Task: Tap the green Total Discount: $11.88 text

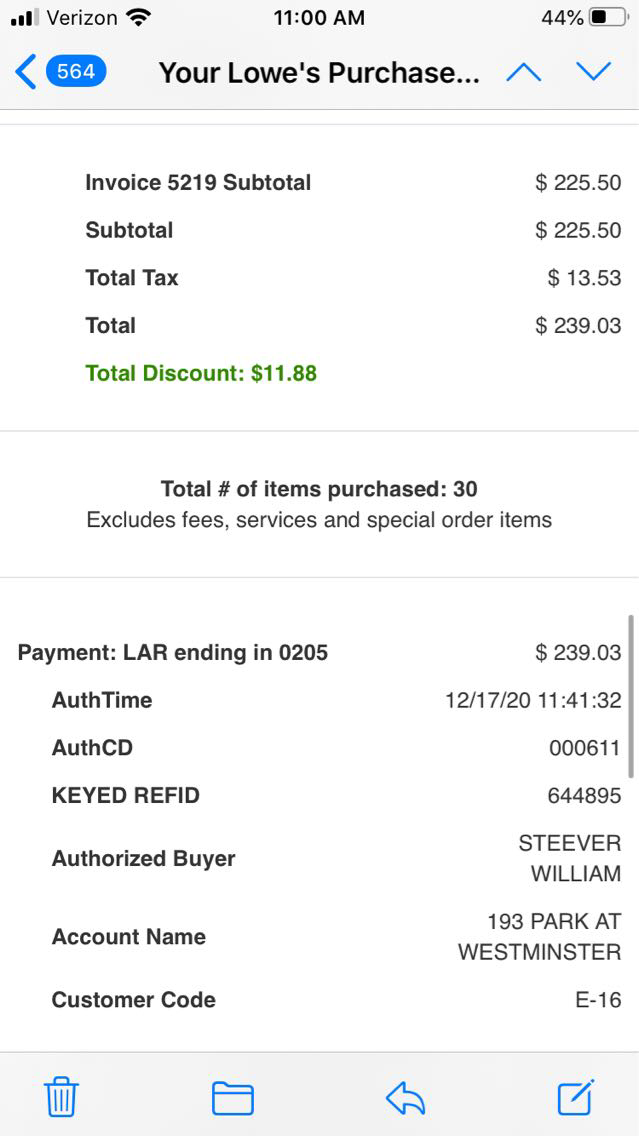Action: click(201, 374)
